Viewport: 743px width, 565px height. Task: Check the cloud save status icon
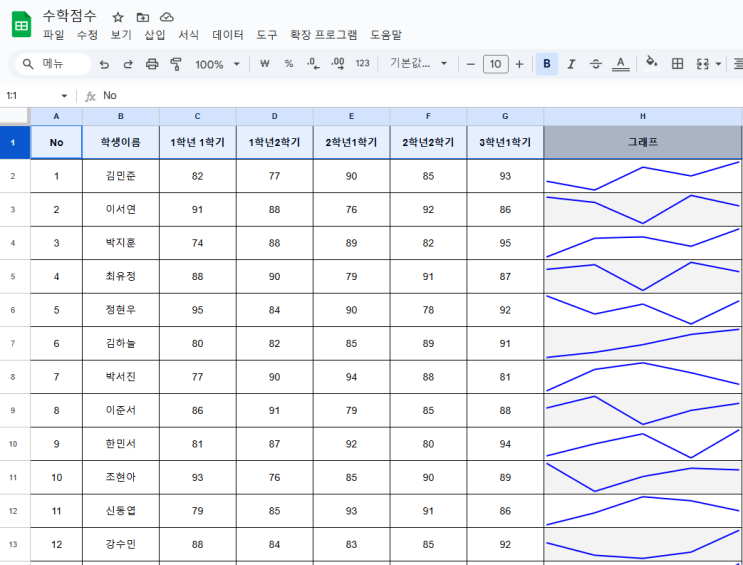(167, 18)
